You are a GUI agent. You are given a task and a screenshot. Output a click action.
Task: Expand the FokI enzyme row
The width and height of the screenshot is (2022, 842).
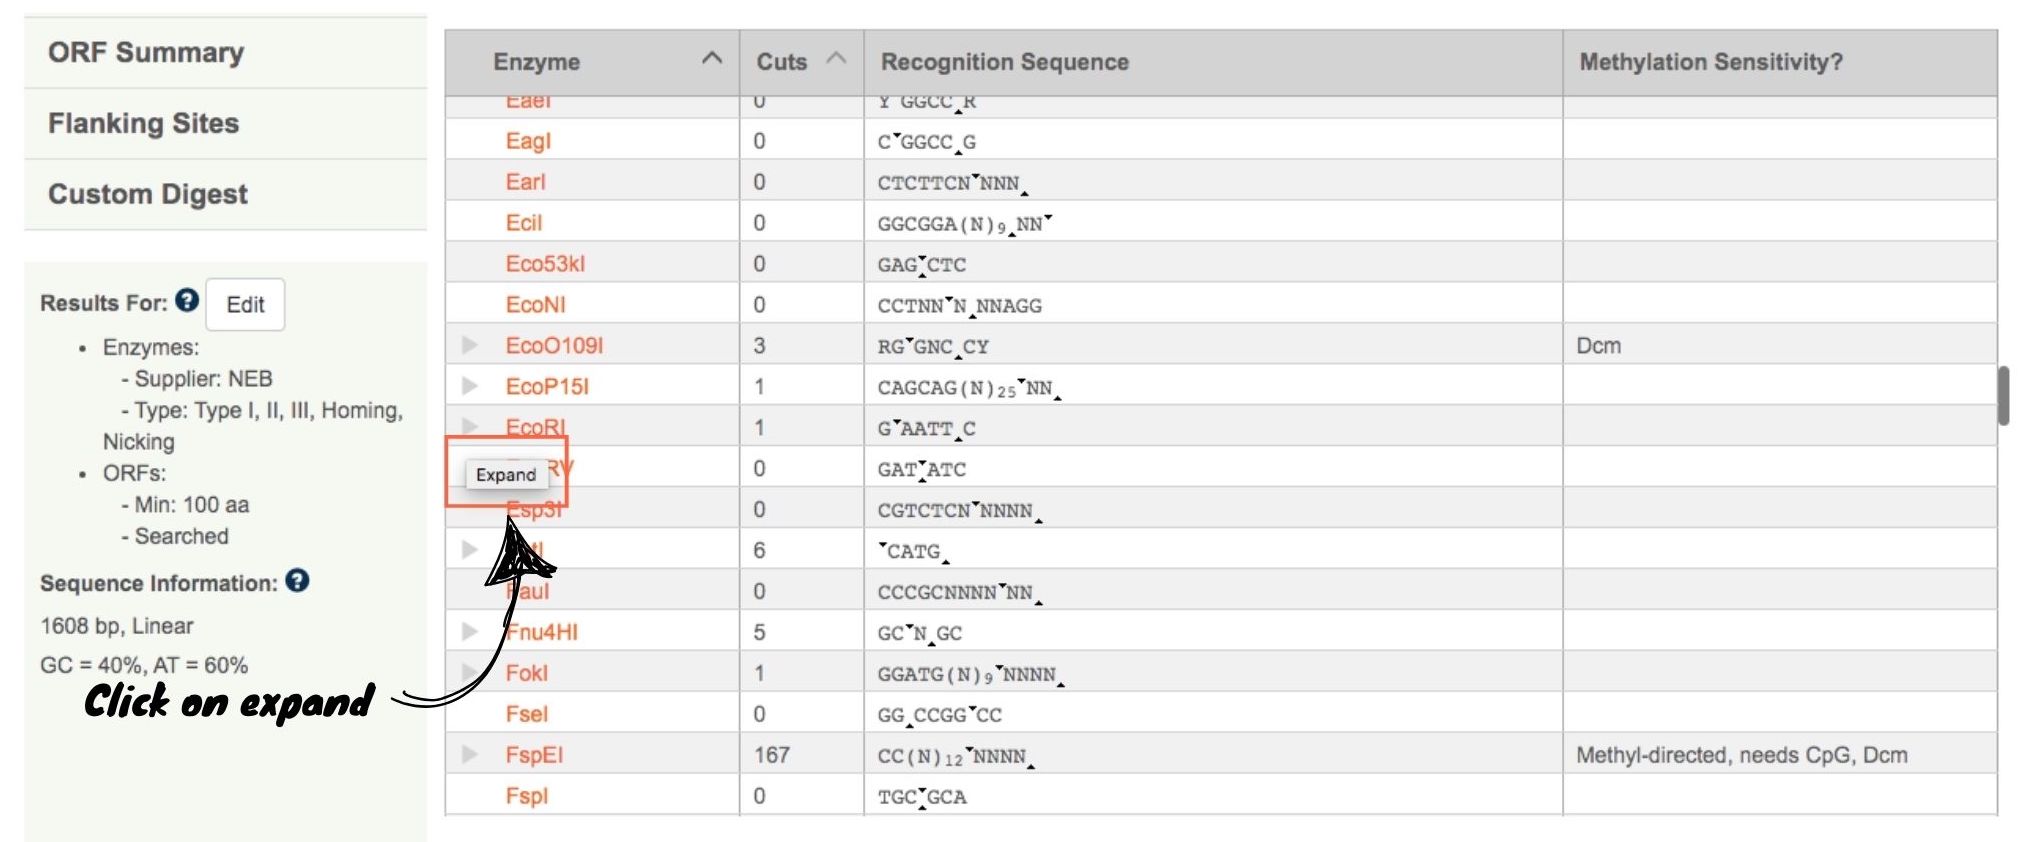pyautogui.click(x=469, y=672)
